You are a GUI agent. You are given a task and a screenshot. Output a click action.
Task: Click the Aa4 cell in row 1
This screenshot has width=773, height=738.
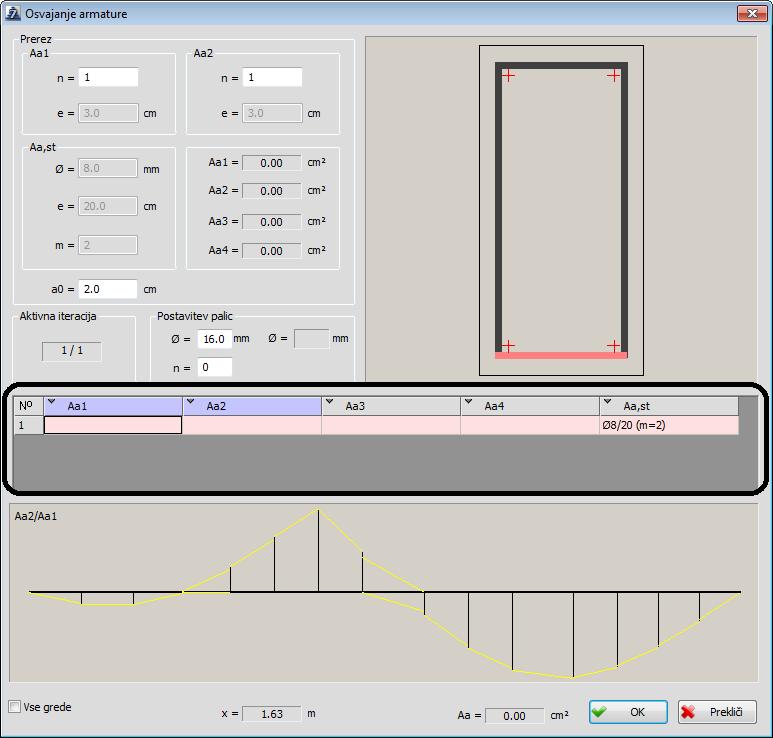pyautogui.click(x=530, y=425)
